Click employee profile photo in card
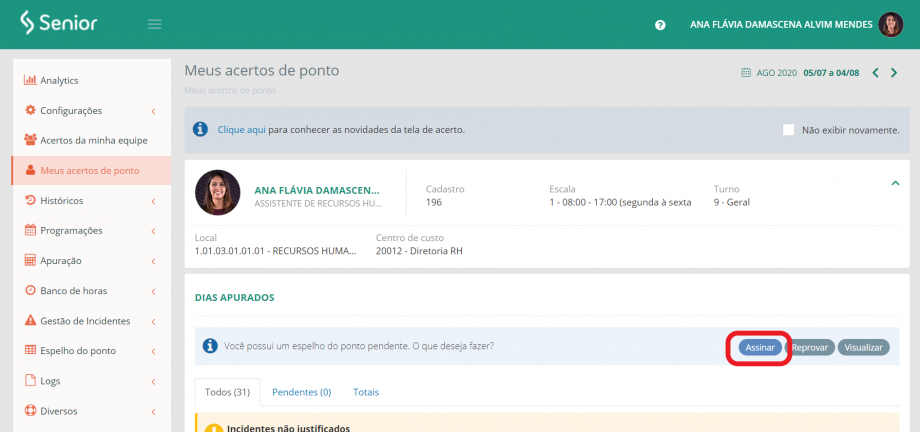 point(217,193)
